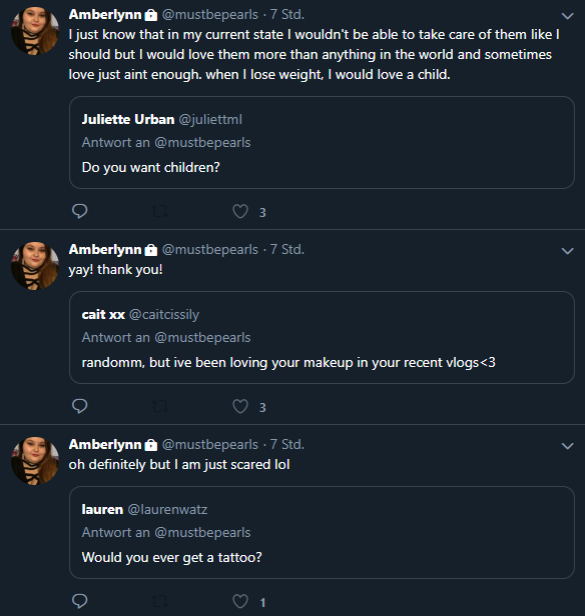Retweet the 'yay! thank you!' tweet

160,406
